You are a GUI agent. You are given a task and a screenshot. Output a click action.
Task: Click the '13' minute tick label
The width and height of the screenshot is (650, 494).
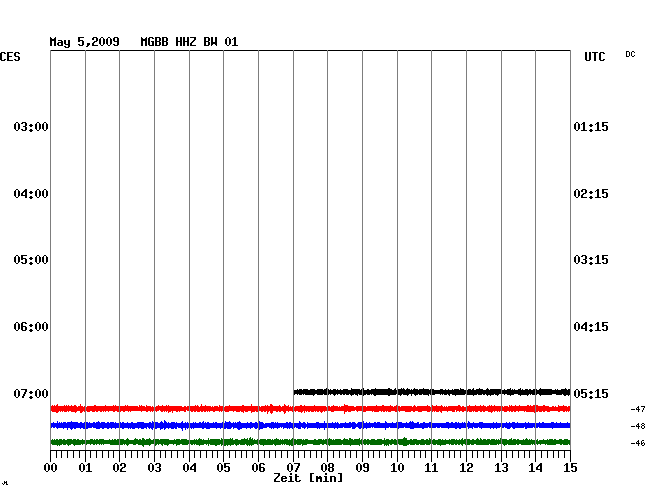pyautogui.click(x=501, y=468)
